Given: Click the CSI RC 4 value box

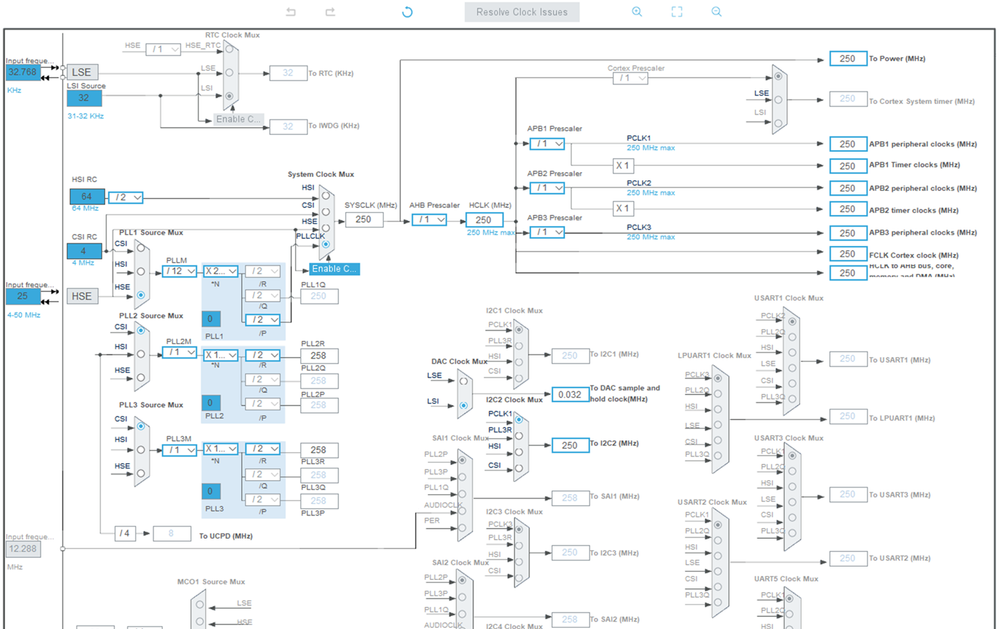Looking at the screenshot, I should 84,251.
